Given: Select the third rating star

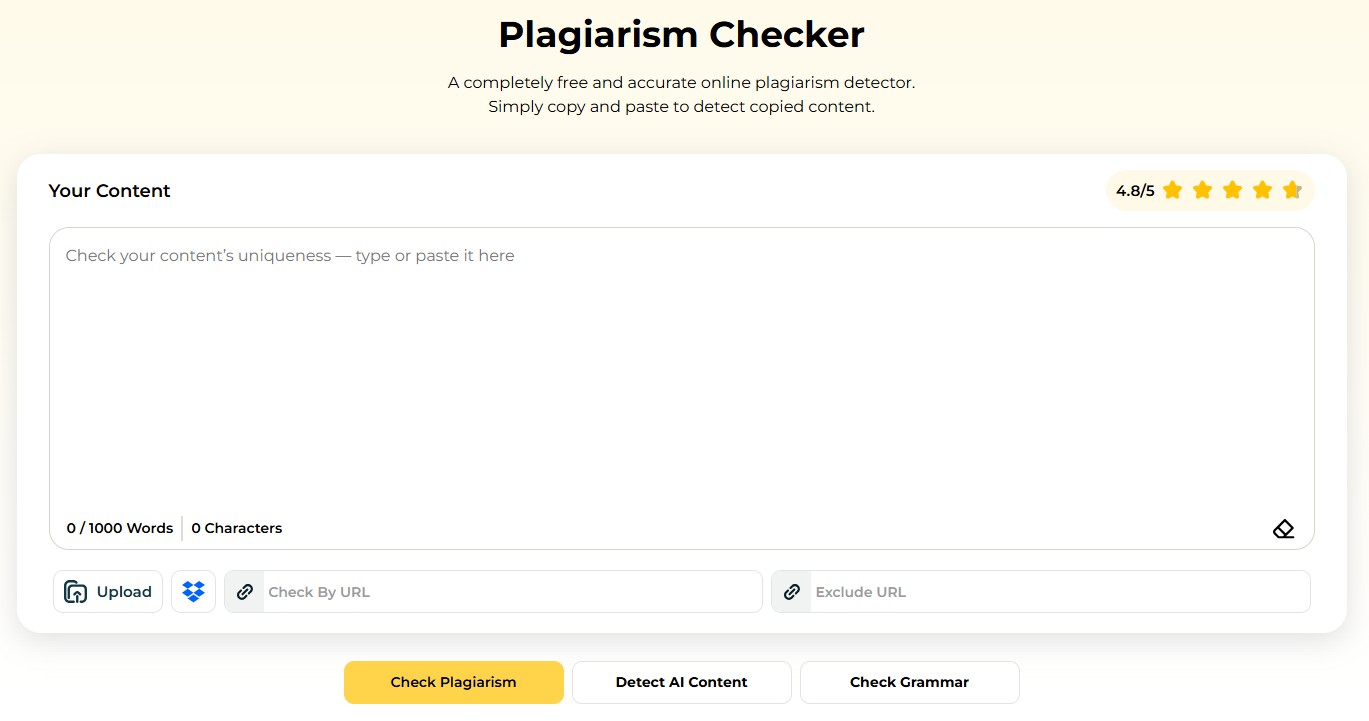Looking at the screenshot, I should coord(1232,190).
